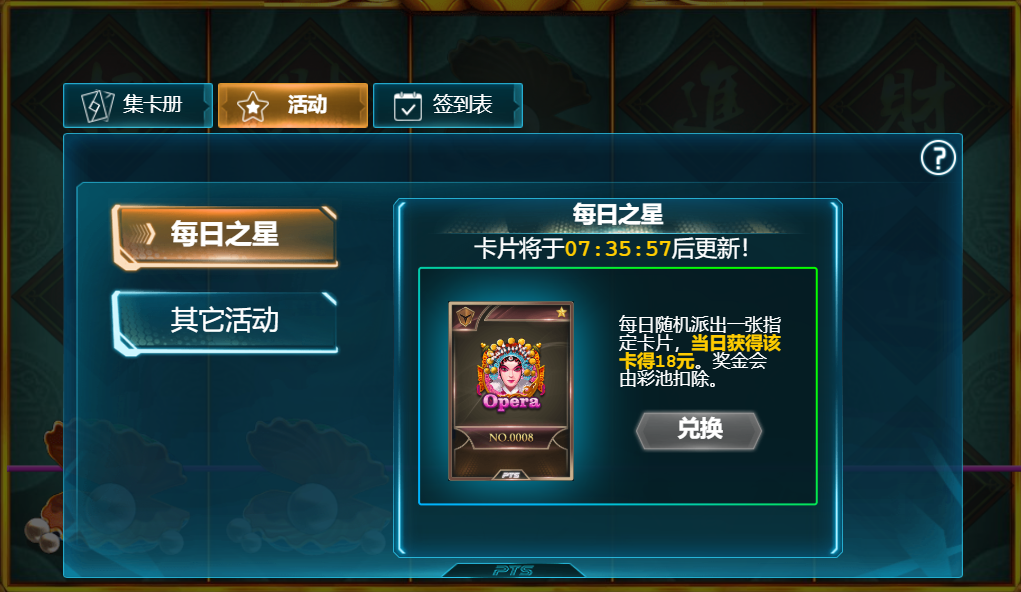
Task: Click the Opera character portrait on the card
Action: tap(511, 374)
